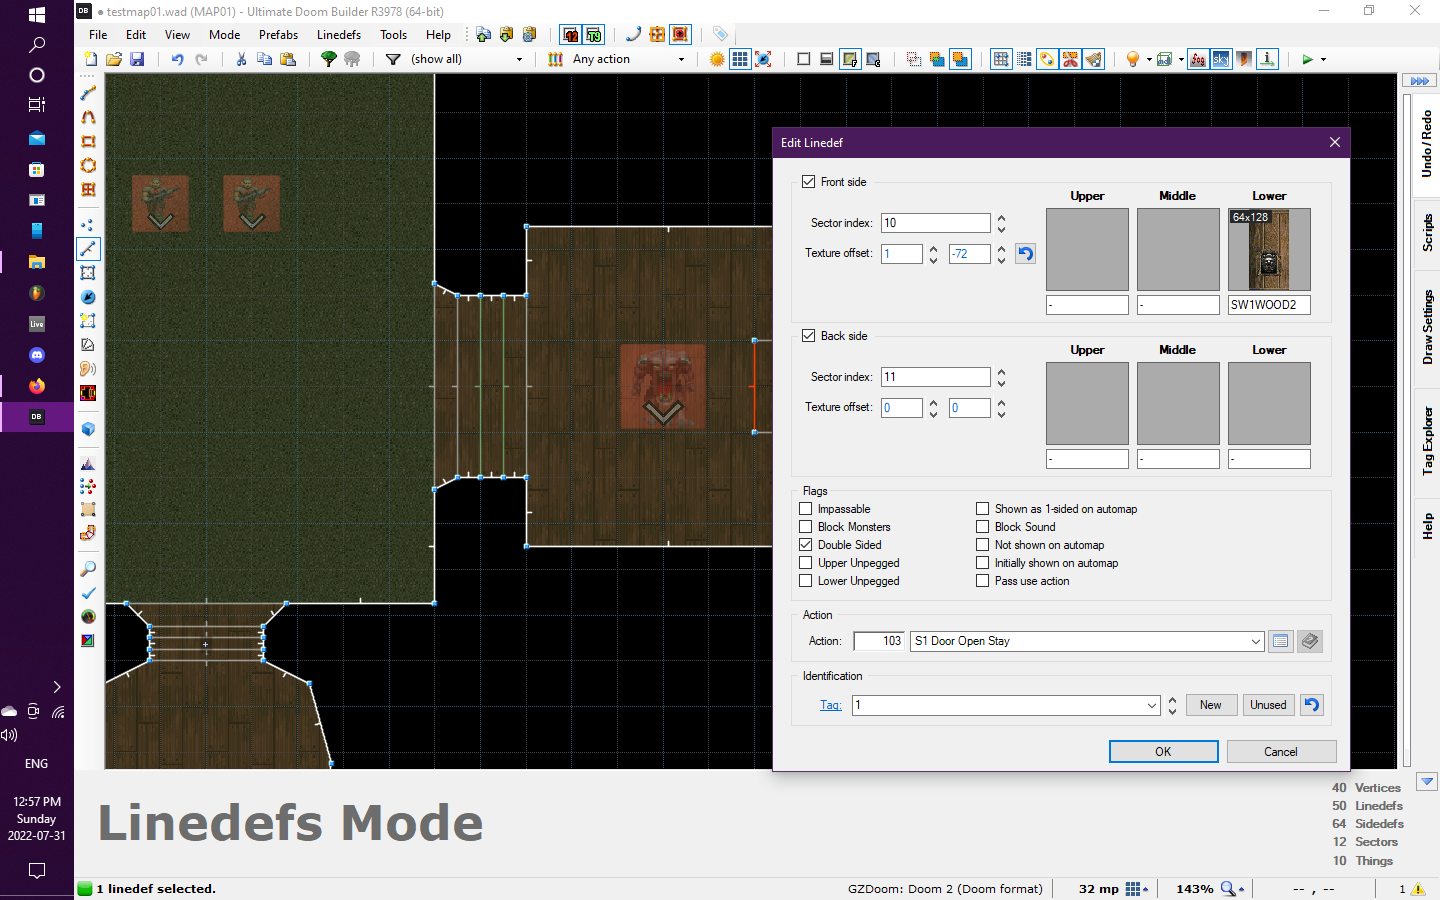The height and width of the screenshot is (900, 1440).
Task: Save the map with the floppy icon
Action: coord(137,60)
